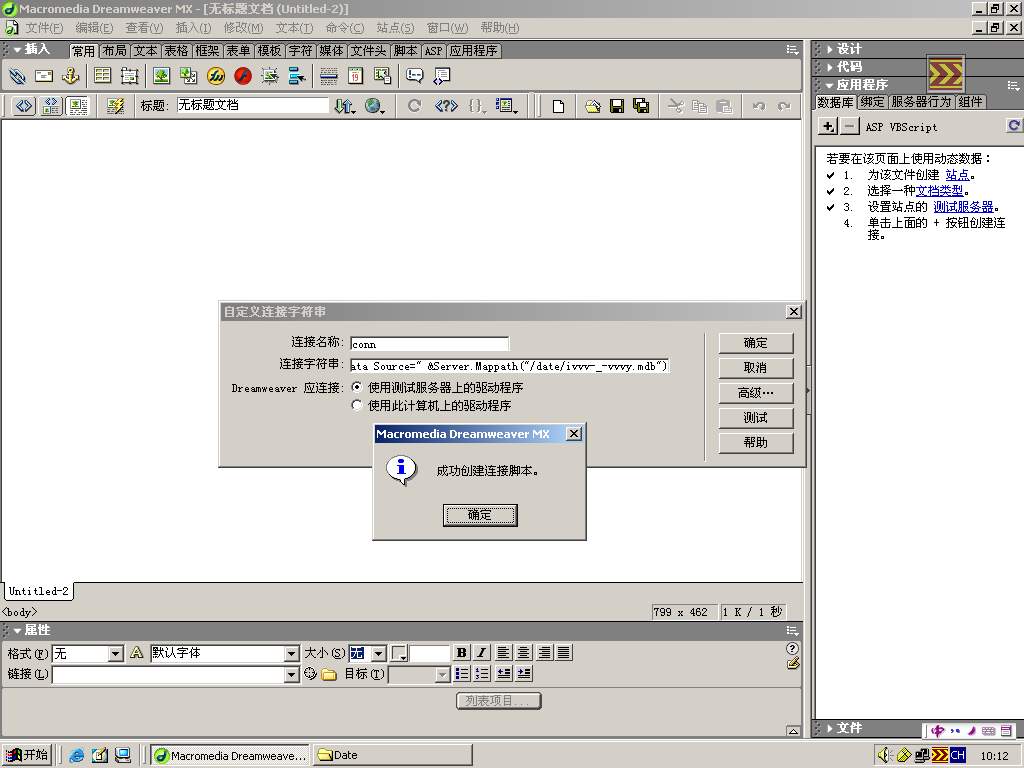The width and height of the screenshot is (1024, 768).
Task: Open the Format dropdown in Properties
Action: pyautogui.click(x=115, y=654)
